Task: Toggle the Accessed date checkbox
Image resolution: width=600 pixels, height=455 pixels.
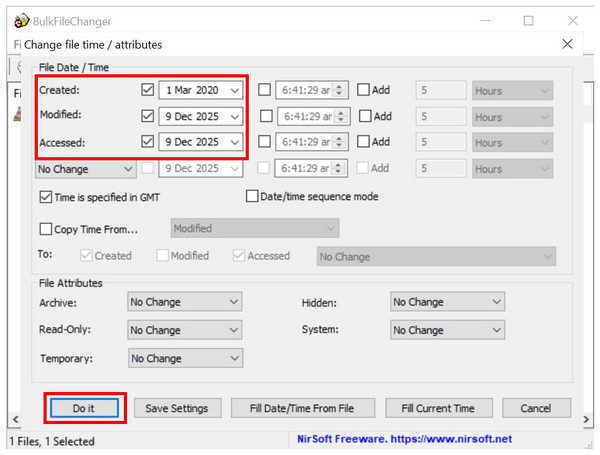Action: pos(147,142)
